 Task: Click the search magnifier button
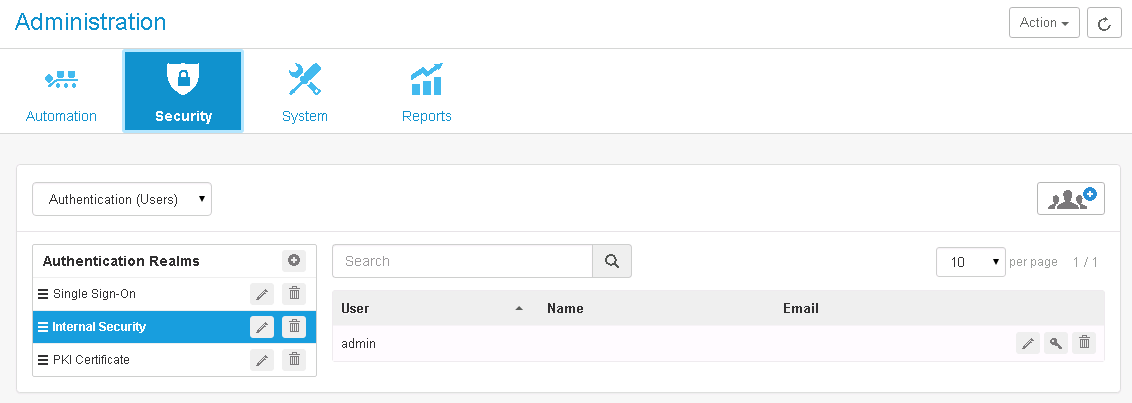point(612,261)
